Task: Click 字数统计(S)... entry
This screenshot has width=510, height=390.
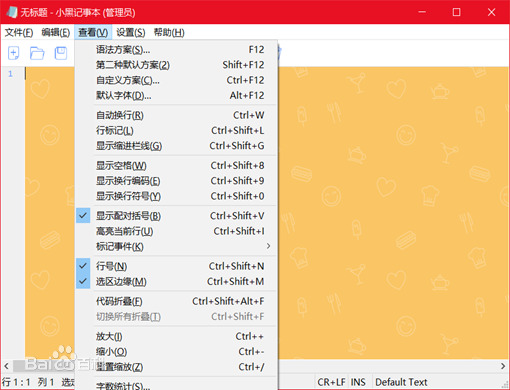Action: click(x=176, y=385)
